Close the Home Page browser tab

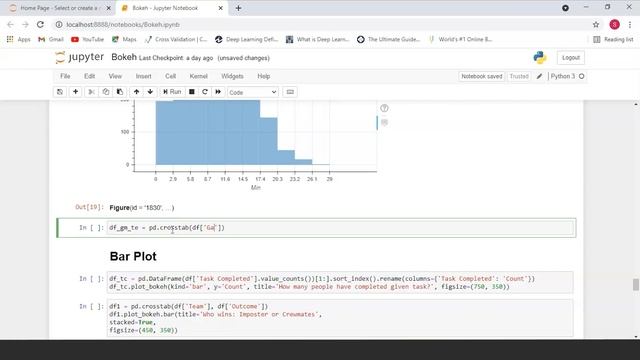click(108, 8)
